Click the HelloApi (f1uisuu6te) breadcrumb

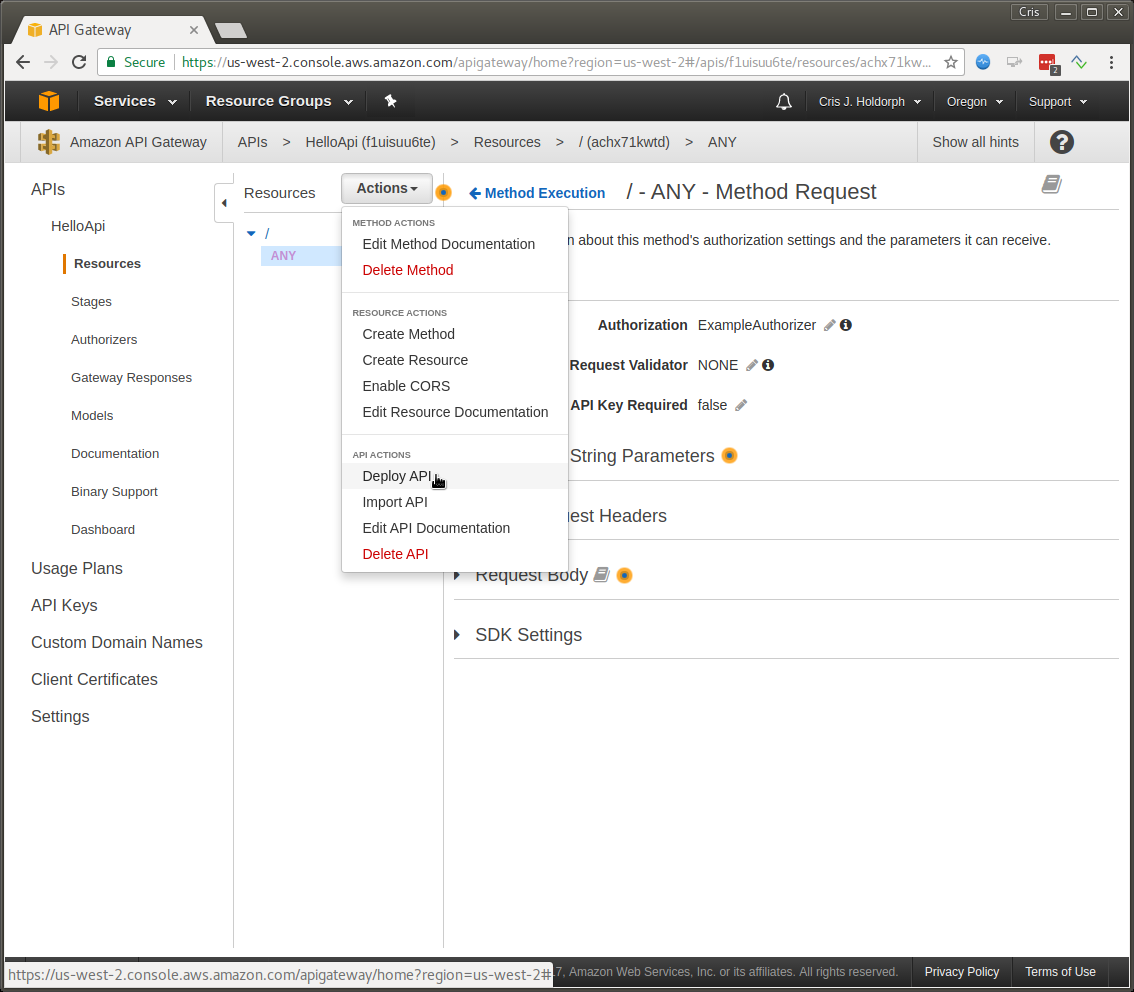pyautogui.click(x=370, y=142)
